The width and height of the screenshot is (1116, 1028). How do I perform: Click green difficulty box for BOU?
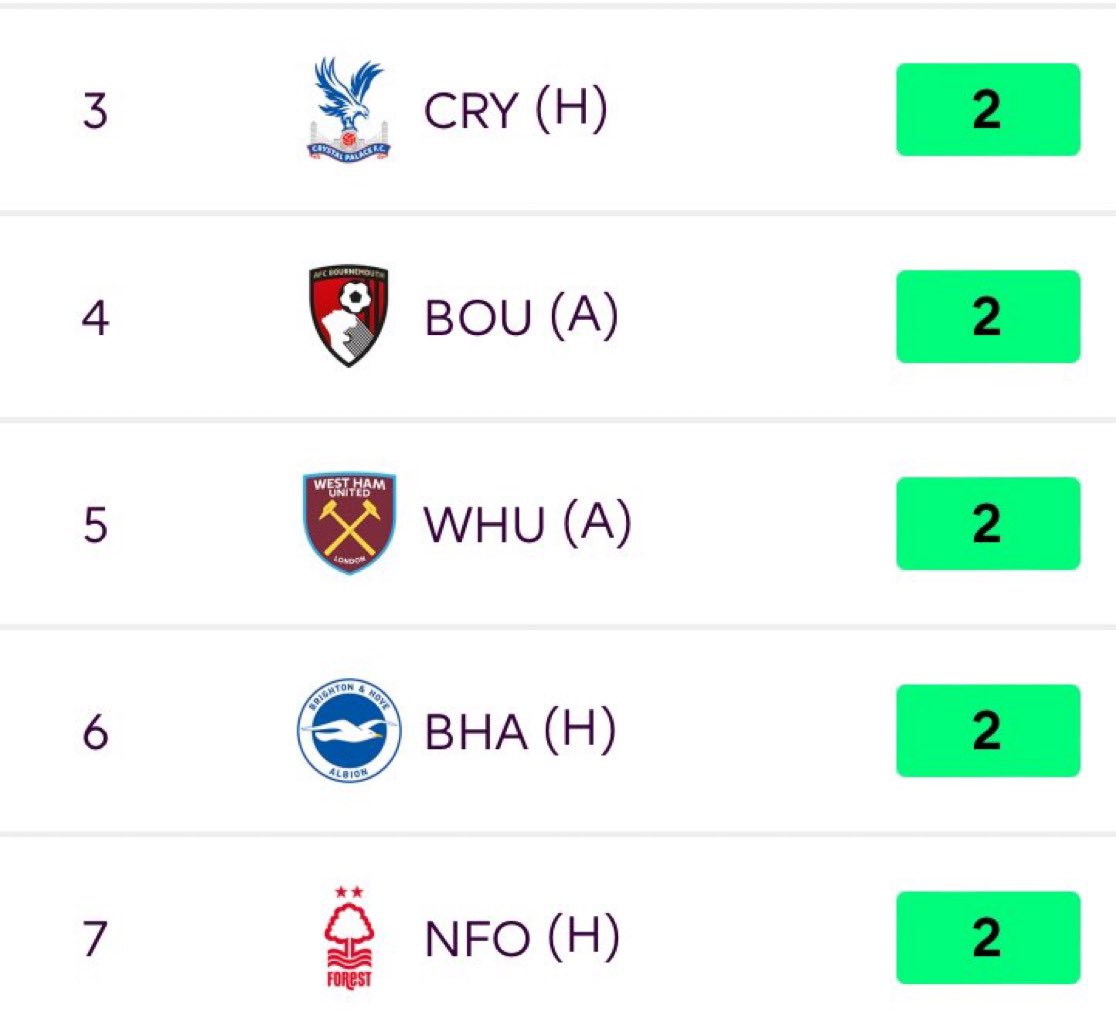(x=988, y=317)
